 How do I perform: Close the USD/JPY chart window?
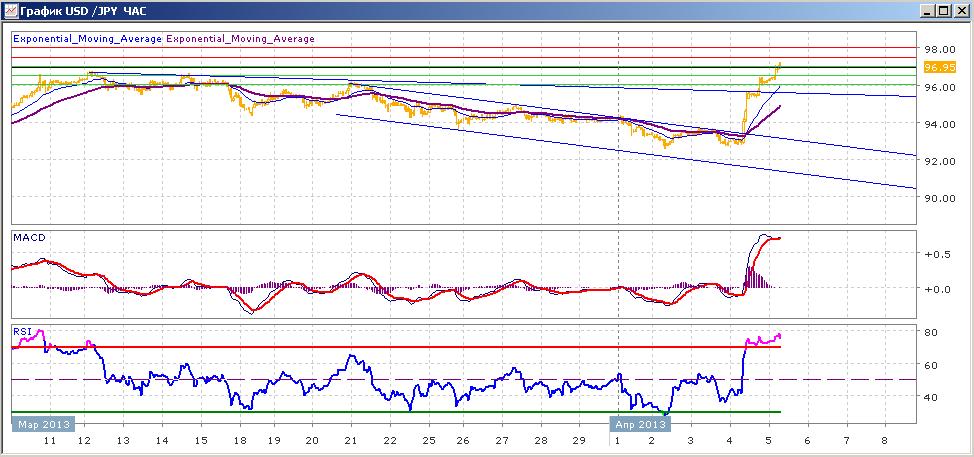(961, 11)
